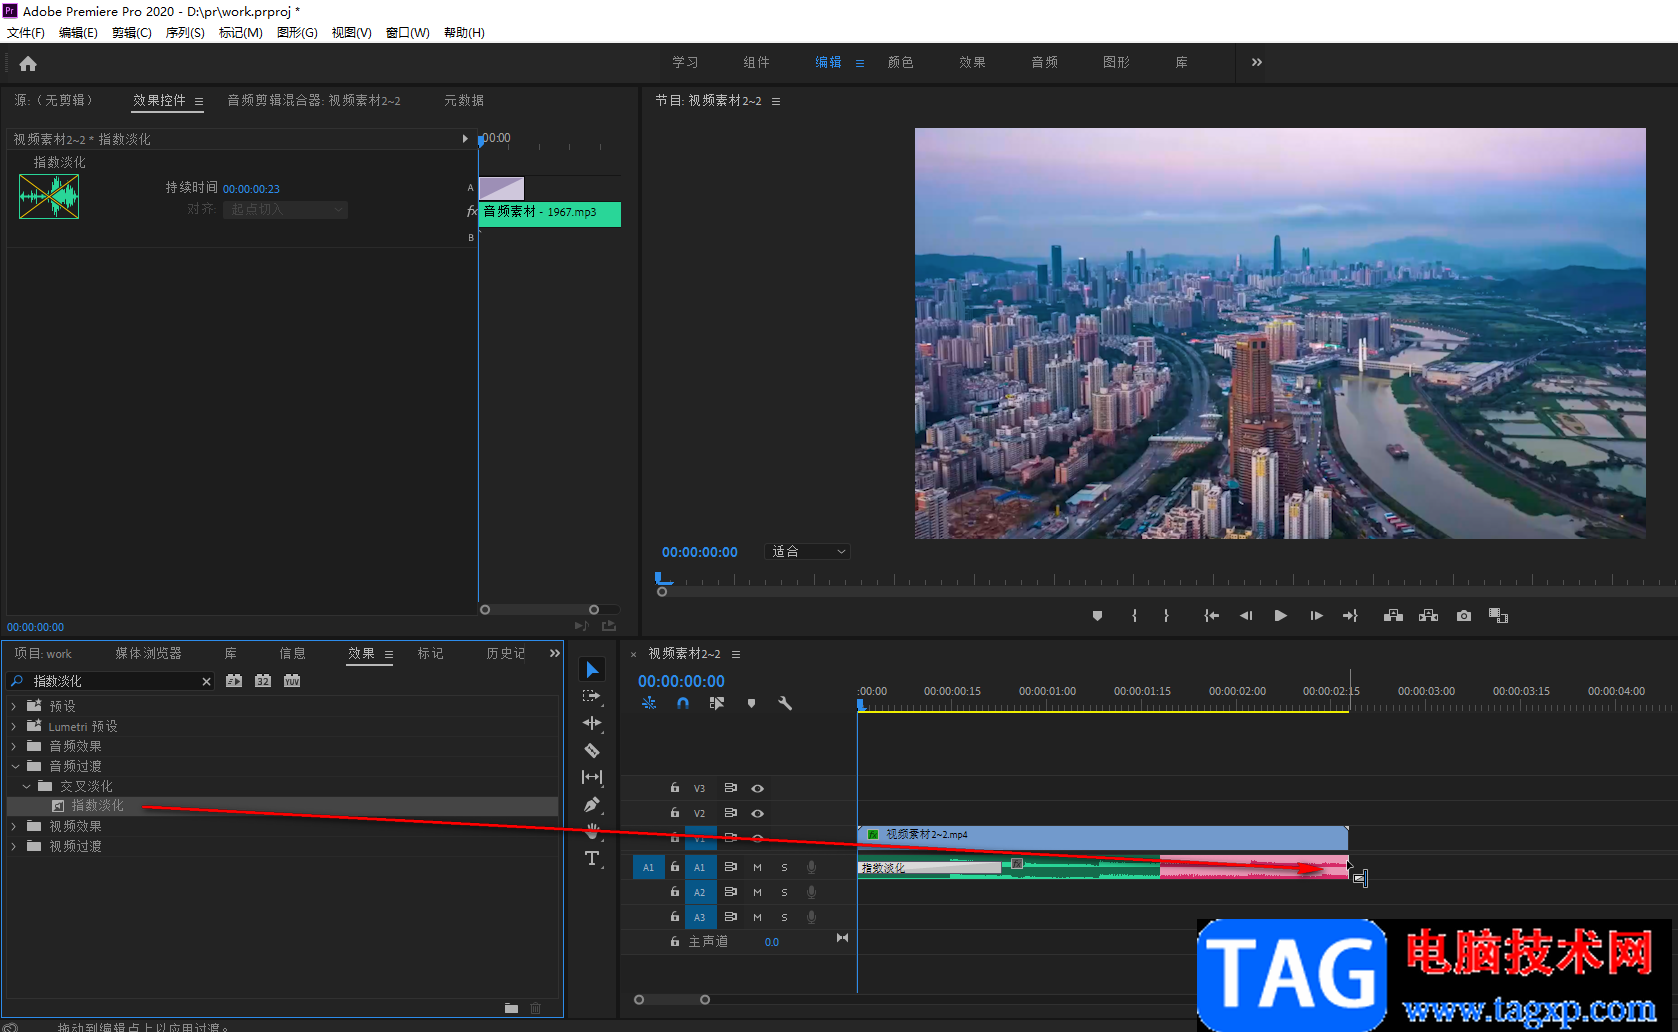Go to In point button
1678x1032 pixels.
[1211, 616]
